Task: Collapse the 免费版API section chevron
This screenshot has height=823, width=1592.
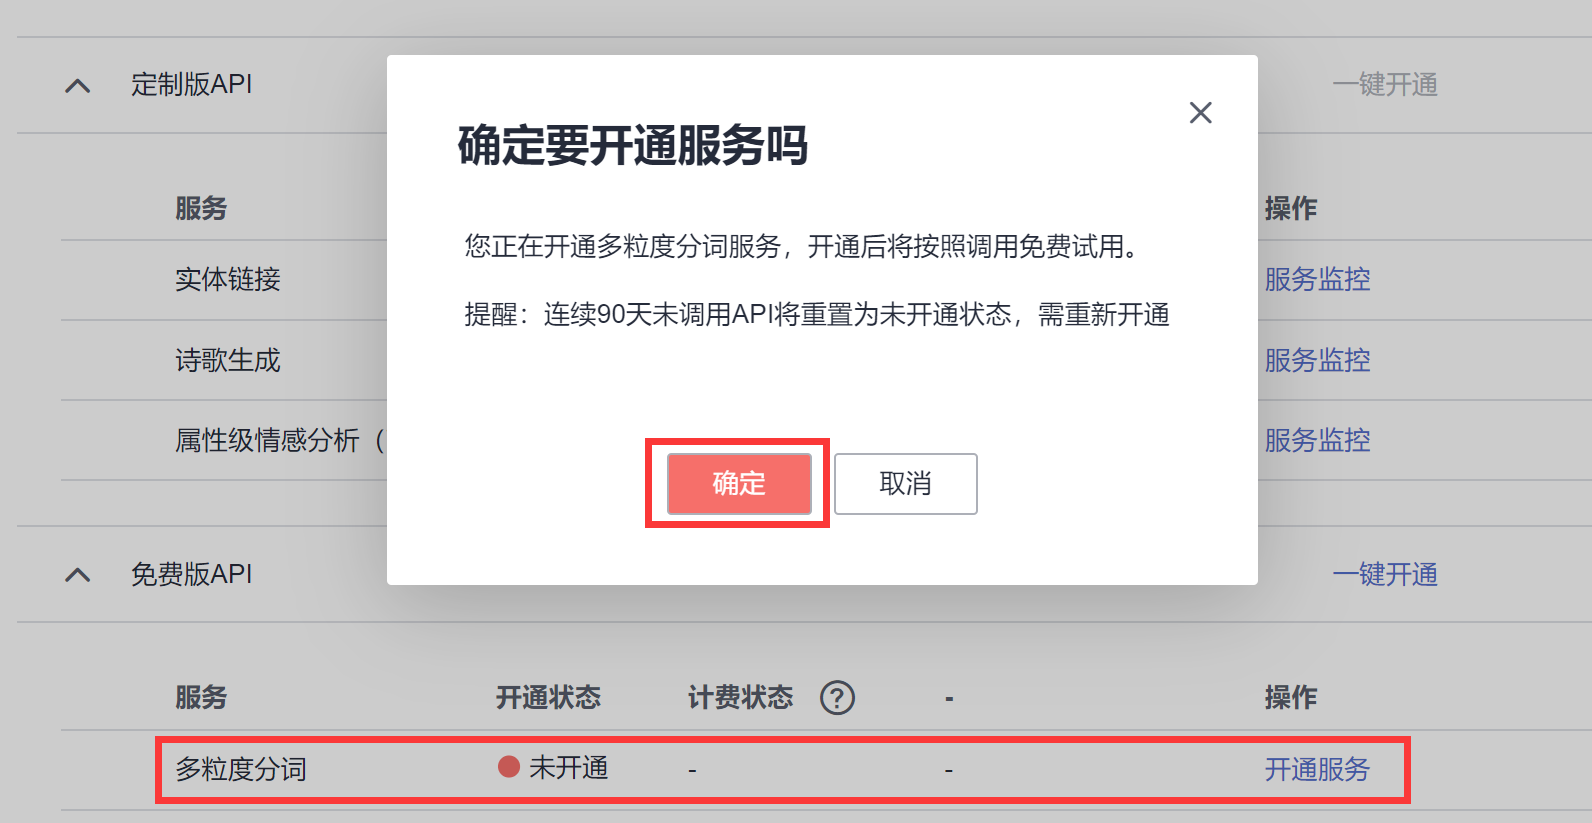Action: point(78,575)
